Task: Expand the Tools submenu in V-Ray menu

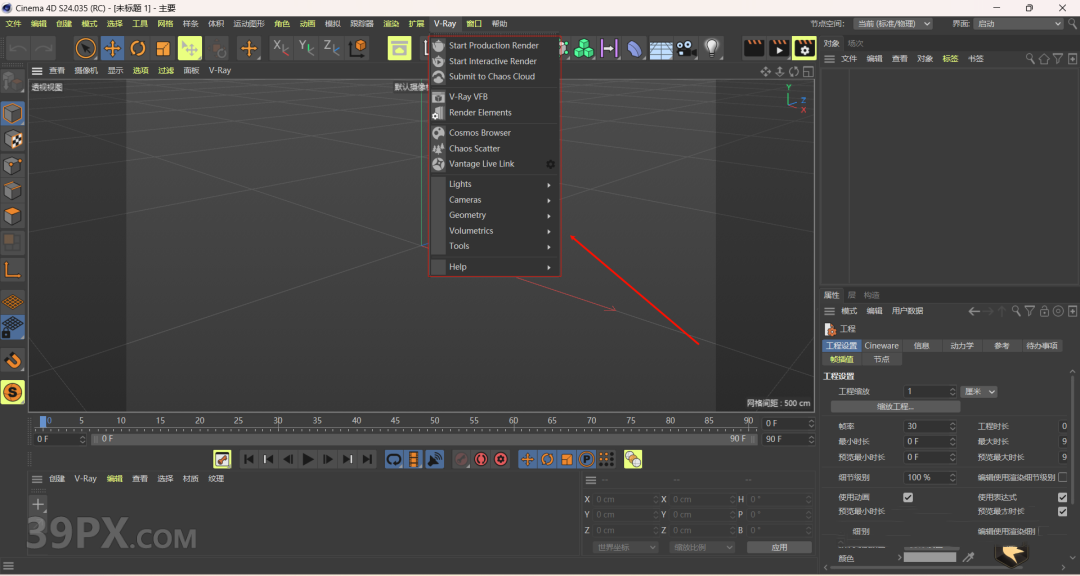Action: click(x=494, y=246)
